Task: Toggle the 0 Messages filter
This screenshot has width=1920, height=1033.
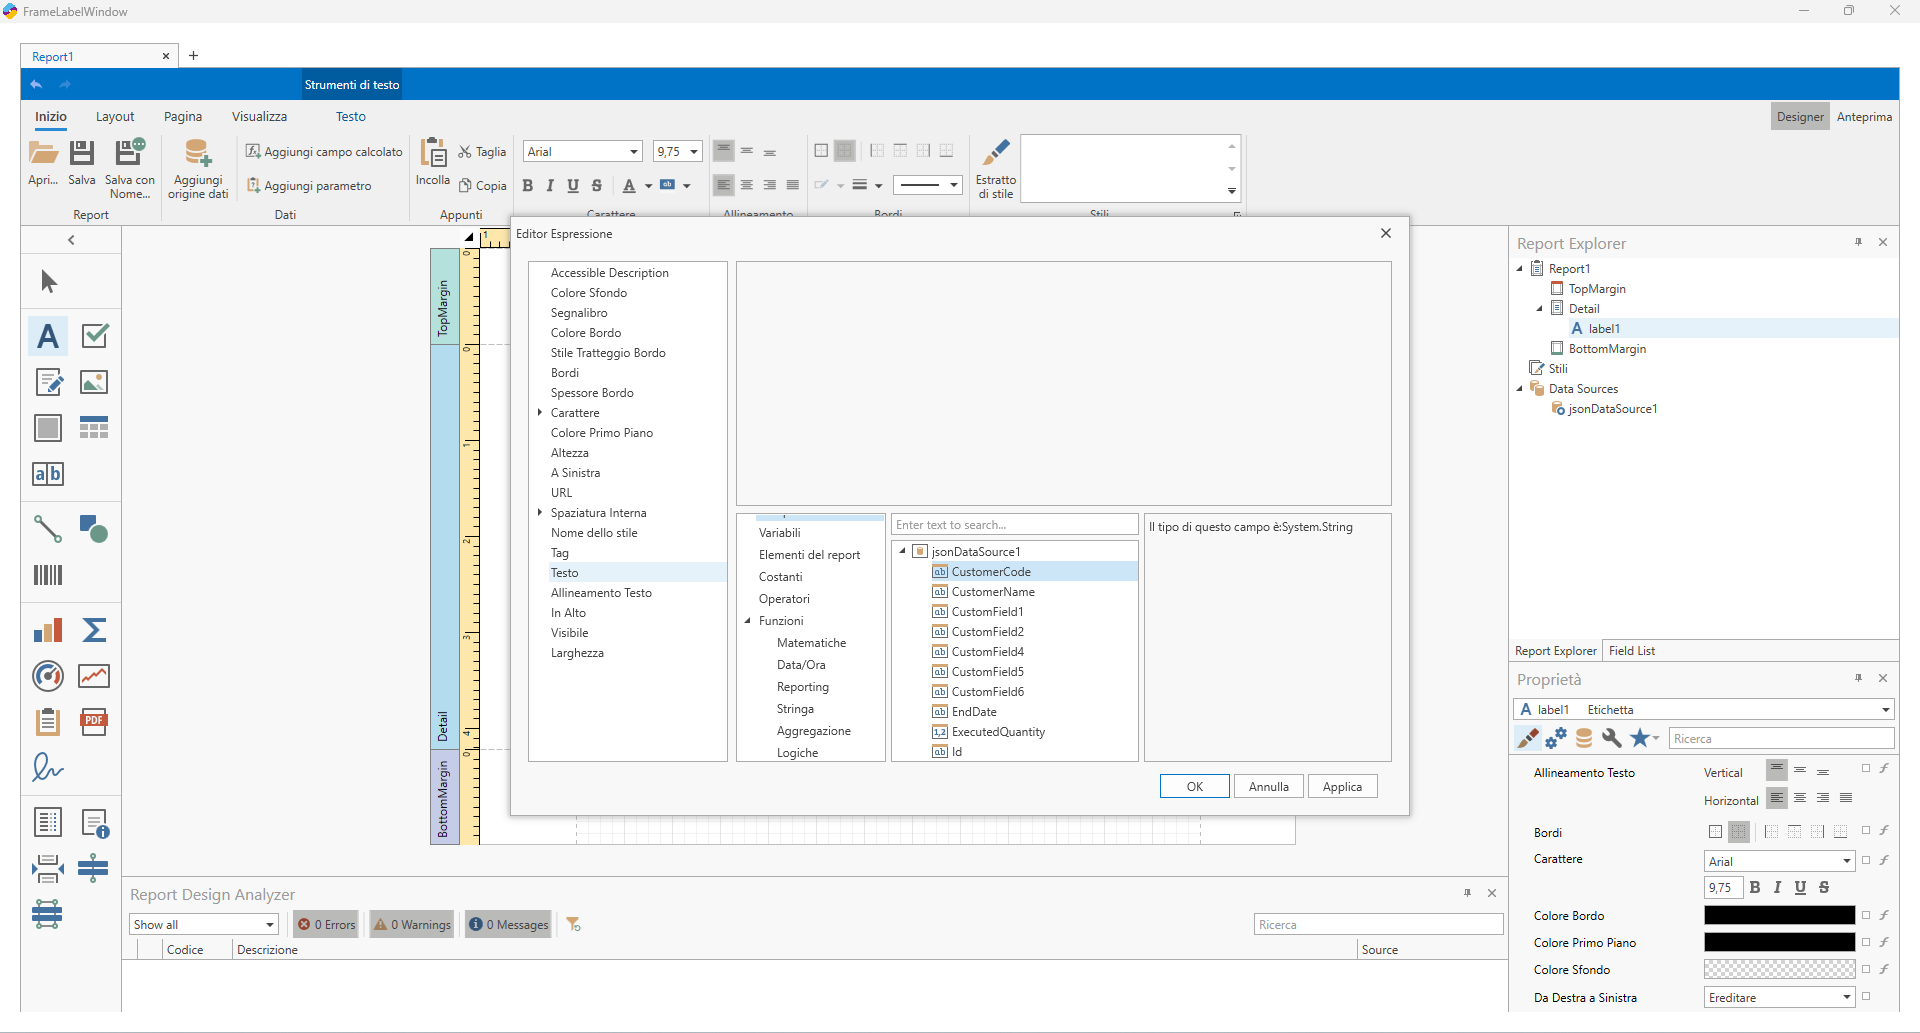Action: click(x=509, y=925)
